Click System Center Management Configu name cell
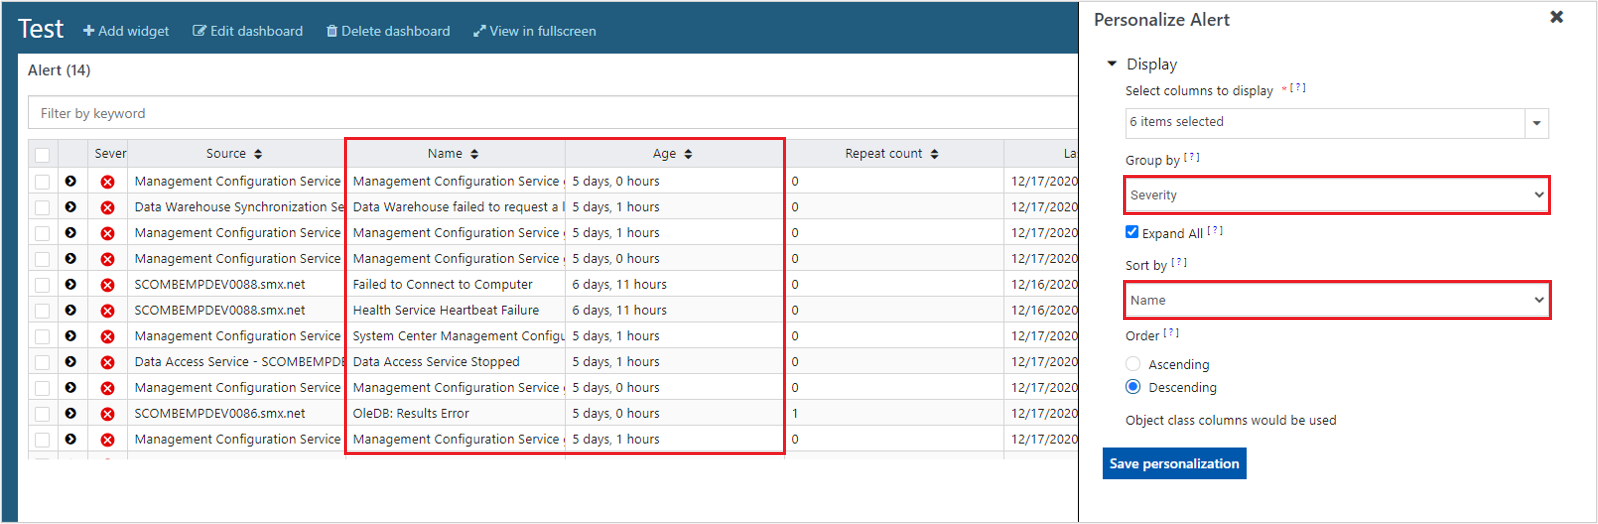This screenshot has width=1598, height=524. click(456, 336)
